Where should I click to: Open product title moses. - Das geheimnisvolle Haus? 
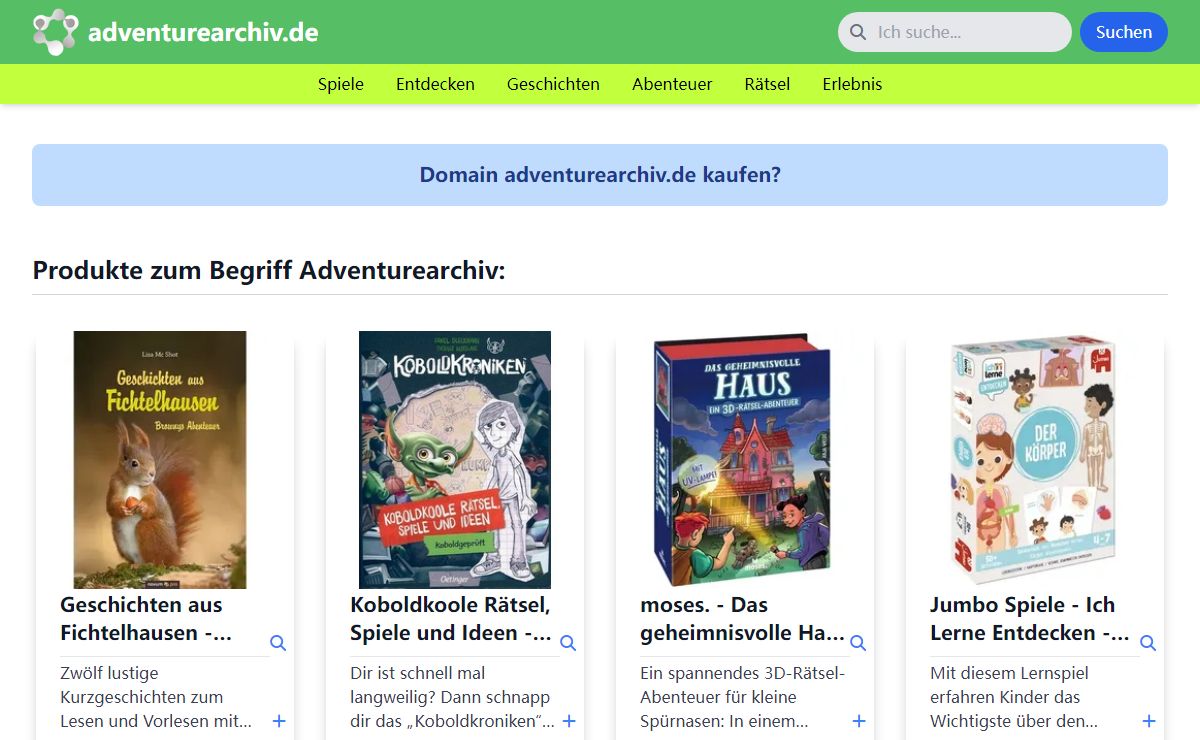(x=742, y=619)
